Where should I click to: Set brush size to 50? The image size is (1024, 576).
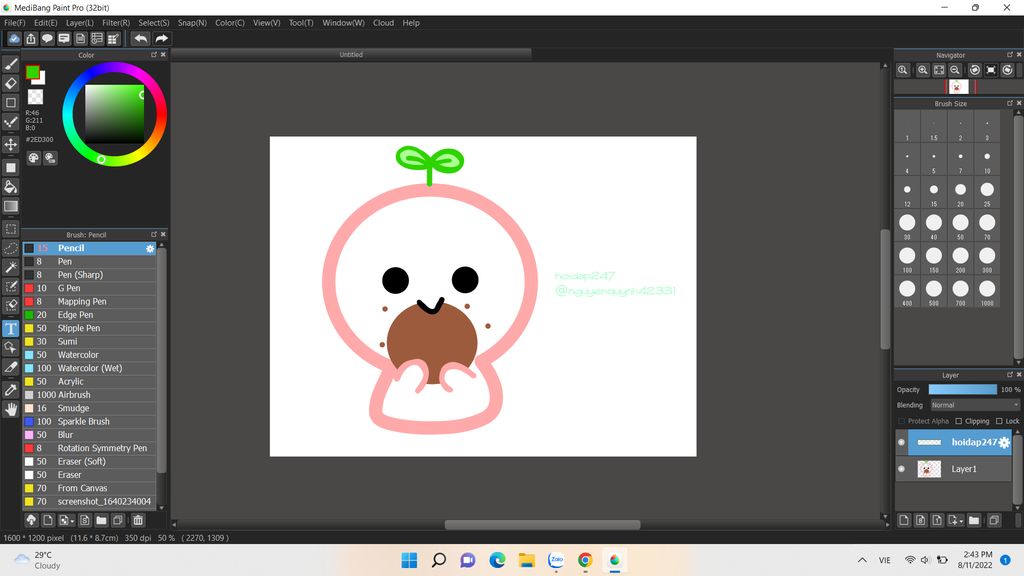[x=960, y=222]
